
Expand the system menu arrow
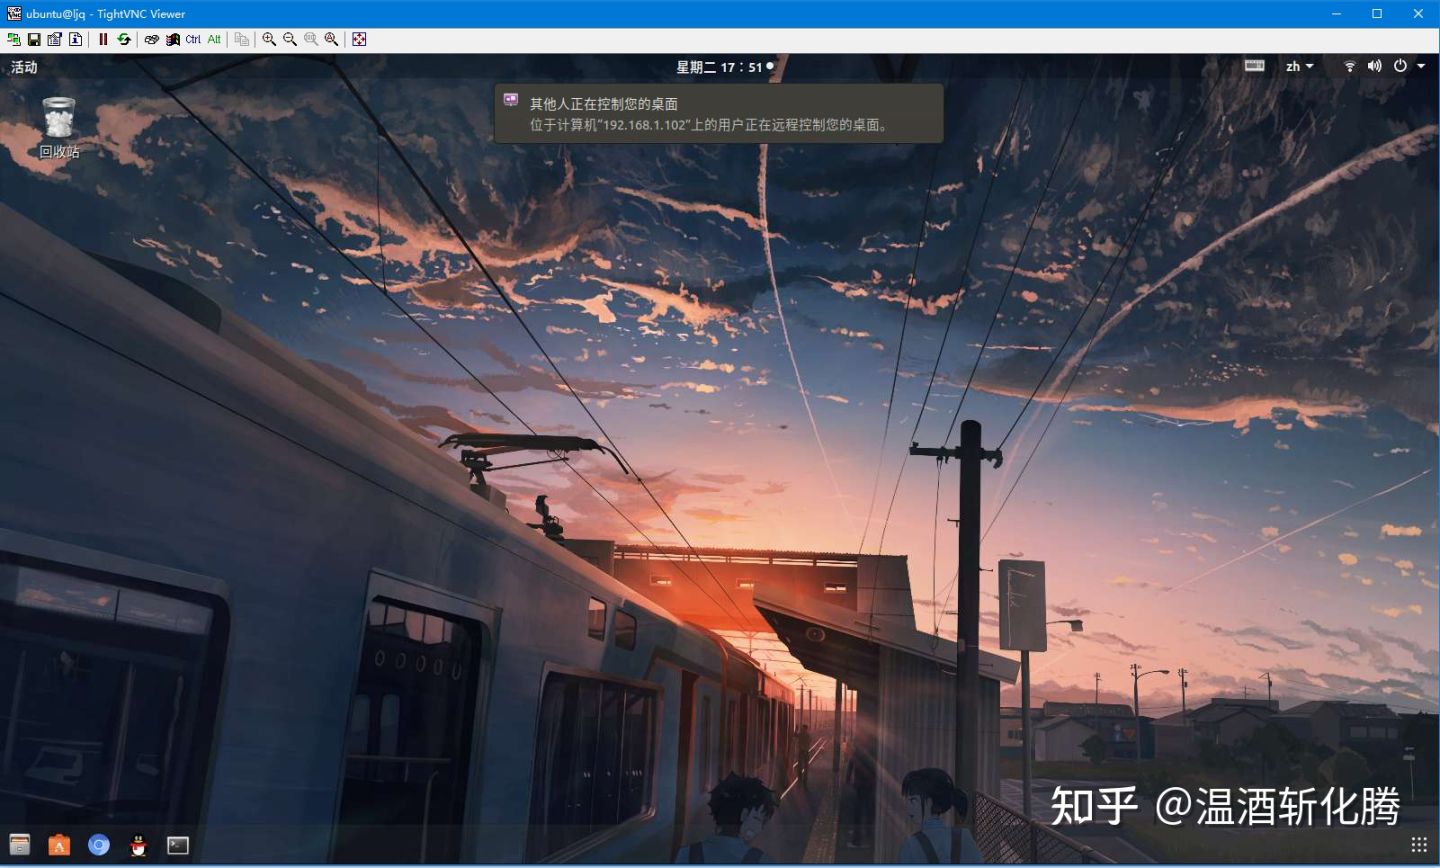[1421, 66]
